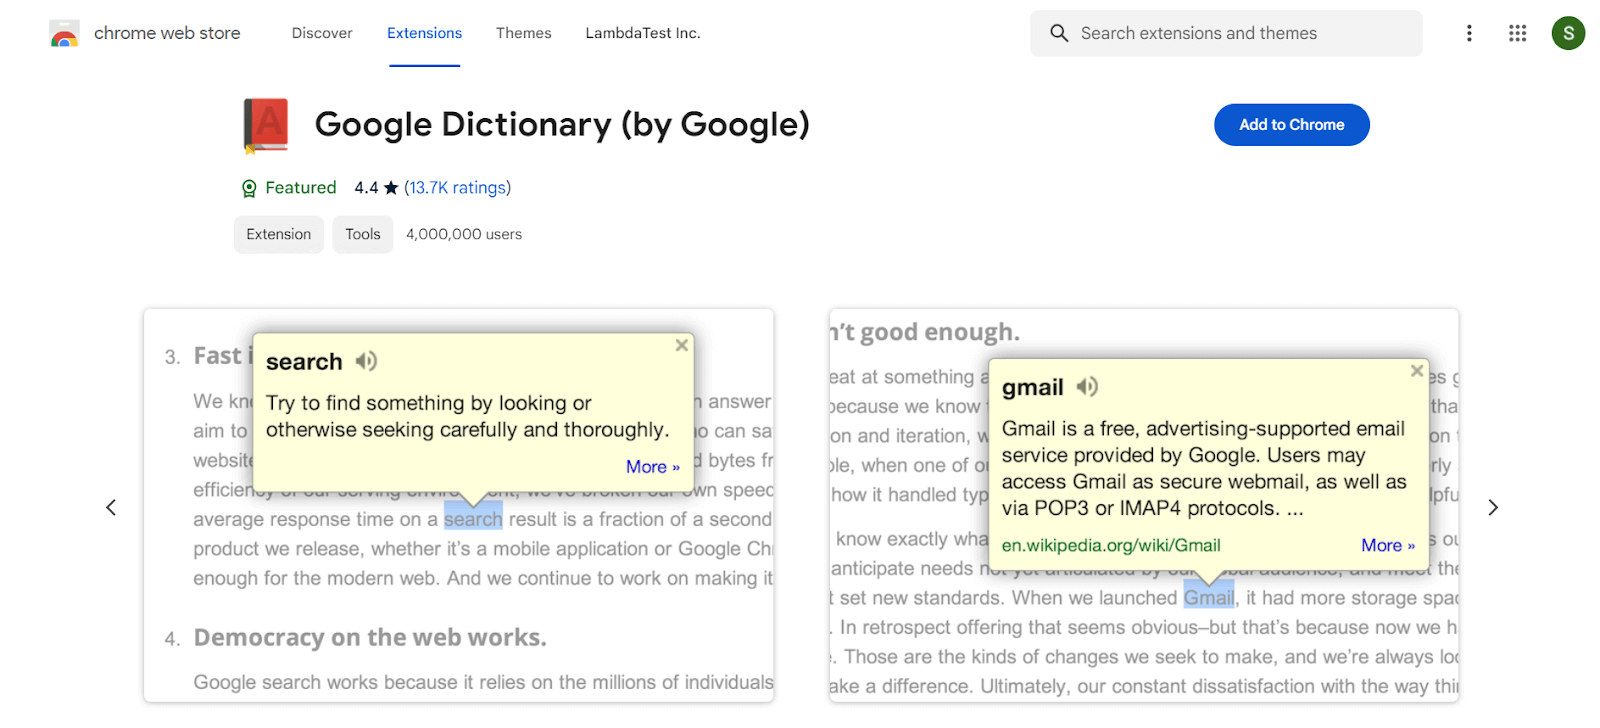
Task: Click the magnifier icon in search bar
Action: 1059,33
